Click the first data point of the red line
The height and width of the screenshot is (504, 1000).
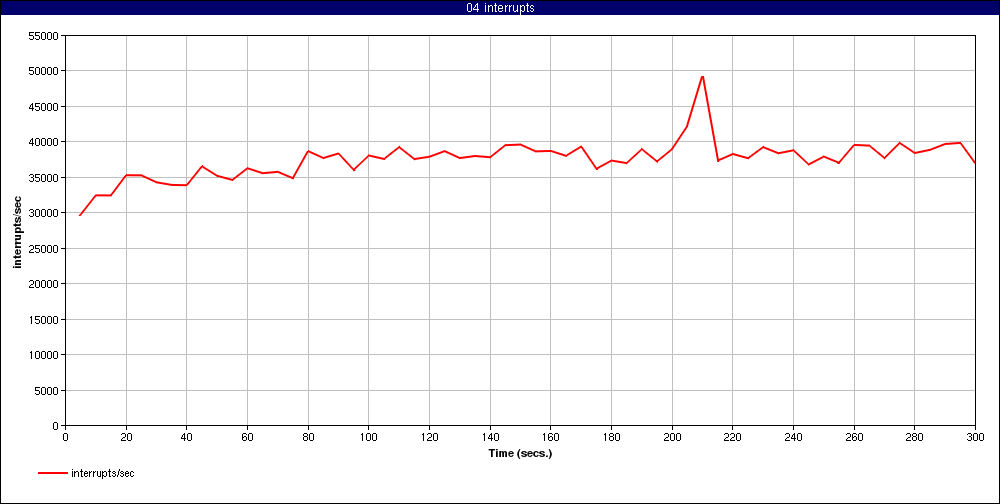[x=80, y=215]
